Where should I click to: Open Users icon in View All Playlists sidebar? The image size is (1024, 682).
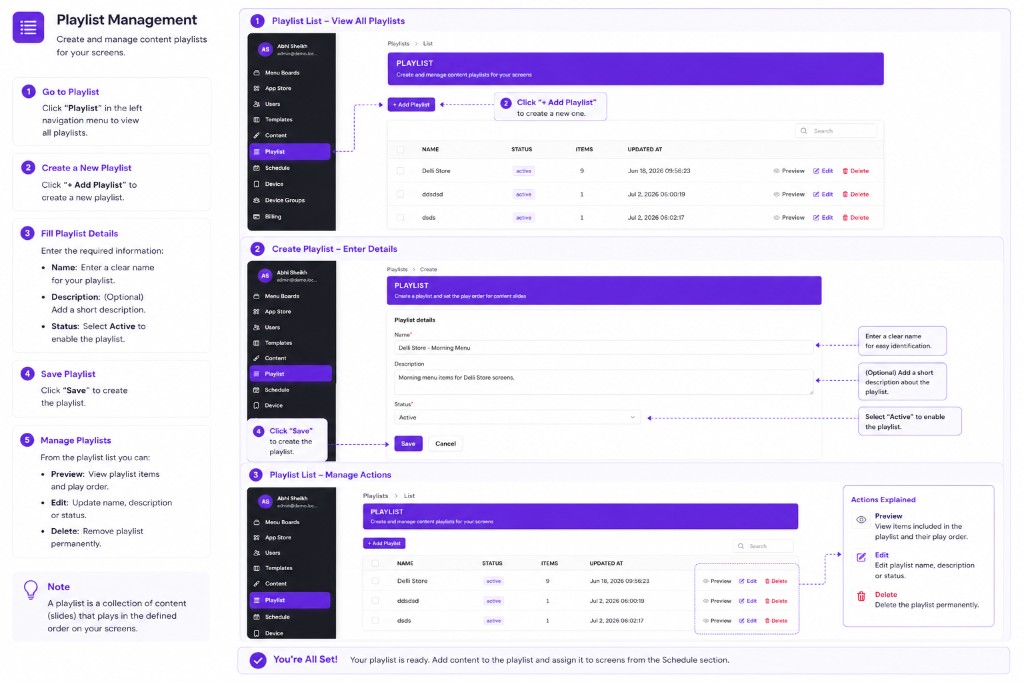click(257, 104)
